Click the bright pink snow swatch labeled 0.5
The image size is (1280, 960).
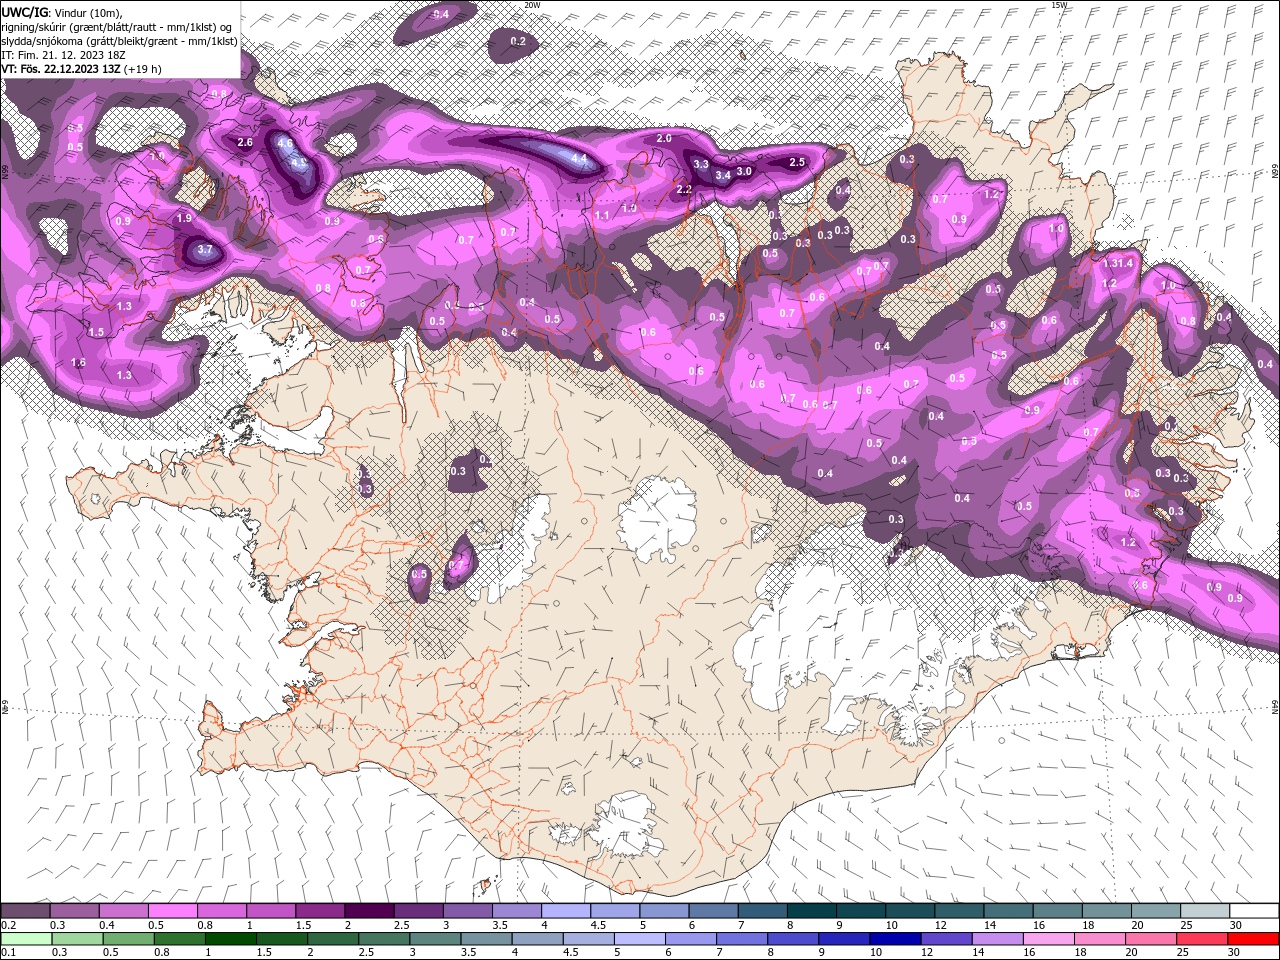tap(172, 911)
